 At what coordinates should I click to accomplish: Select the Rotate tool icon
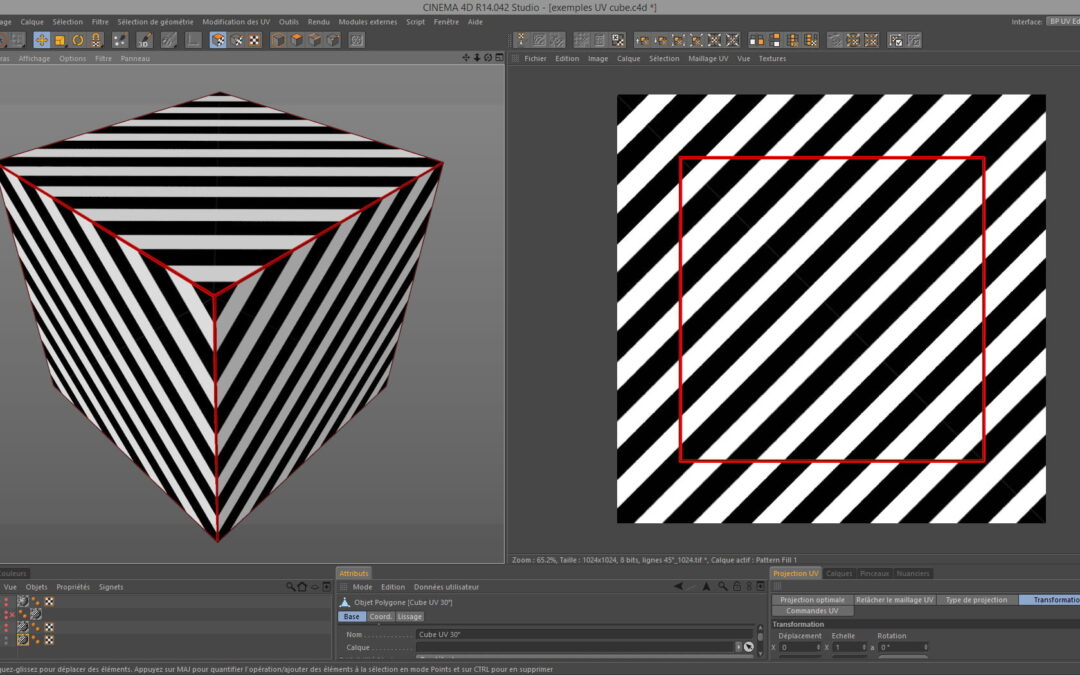(78, 40)
